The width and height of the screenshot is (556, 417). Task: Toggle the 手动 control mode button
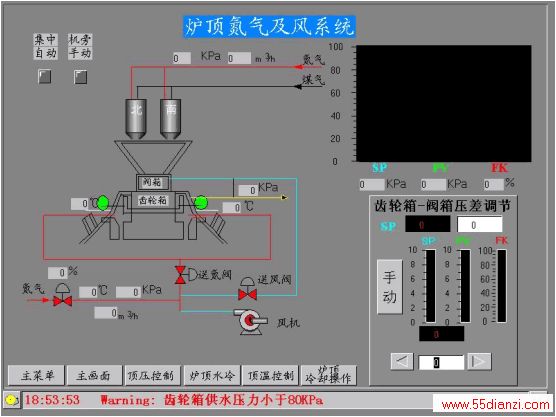390,287
